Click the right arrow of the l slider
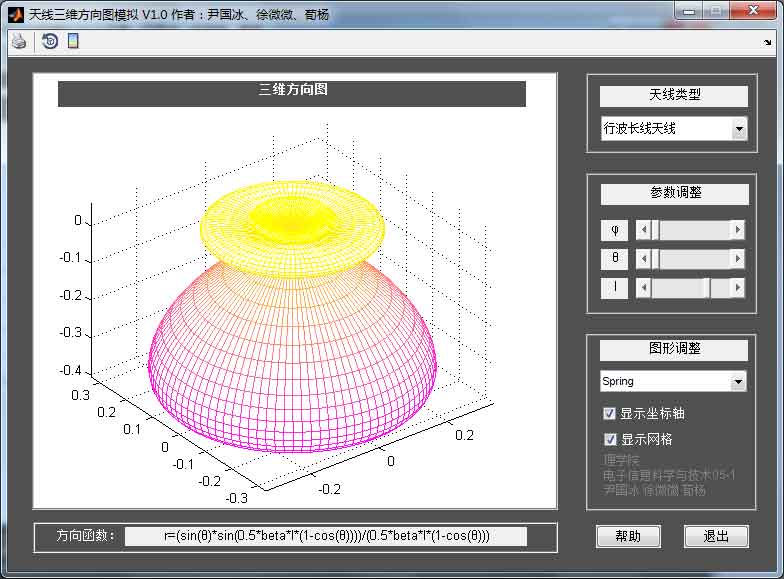 [738, 288]
